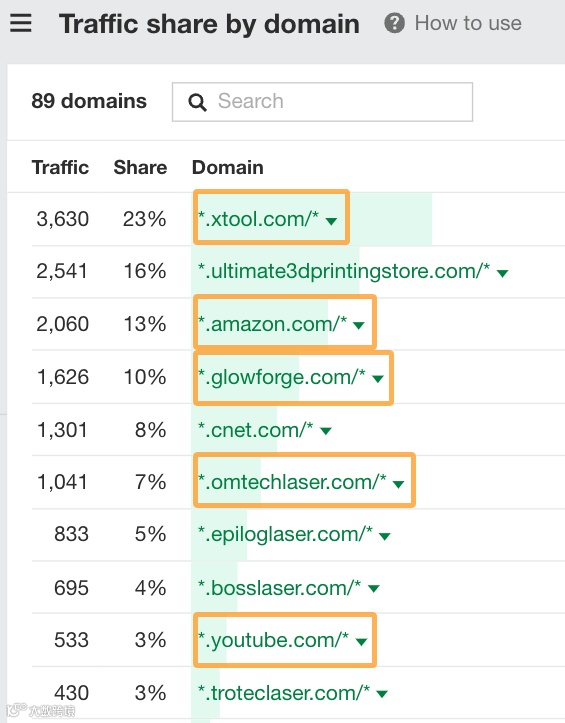Screen dimensions: 565x723
Task: Open the *.amazon.com/* domain link
Action: 272,324
